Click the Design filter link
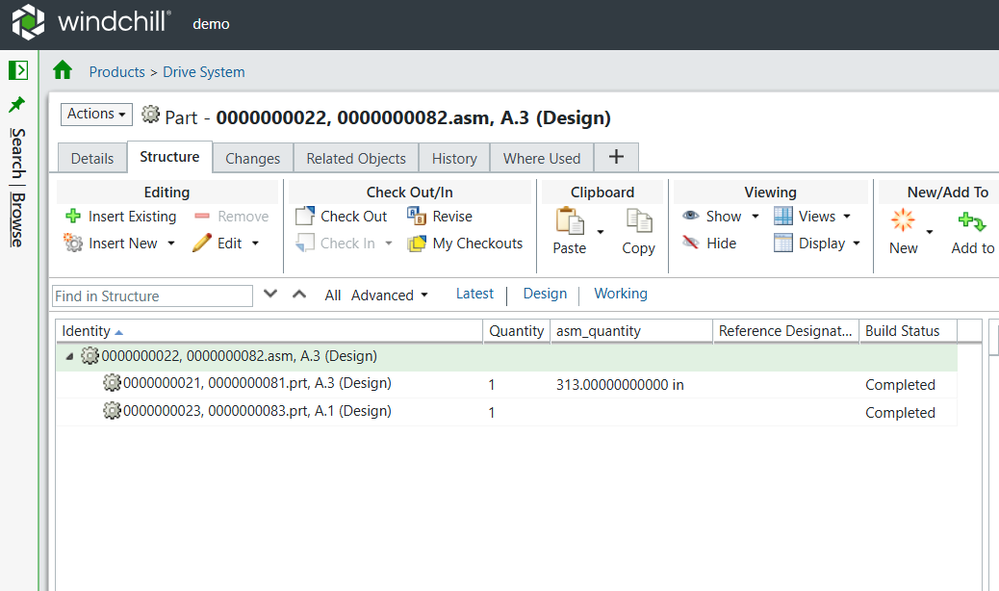This screenshot has width=999, height=591. (545, 294)
